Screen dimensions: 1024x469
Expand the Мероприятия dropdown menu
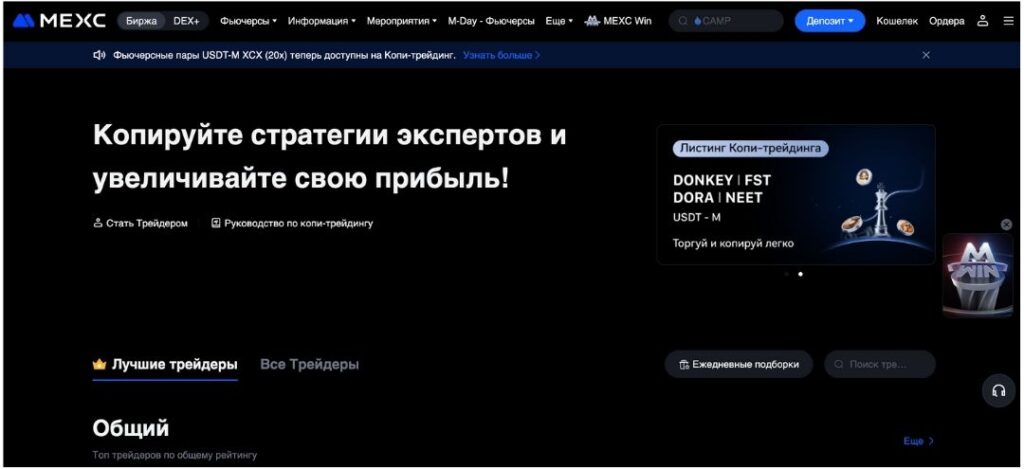coord(402,21)
